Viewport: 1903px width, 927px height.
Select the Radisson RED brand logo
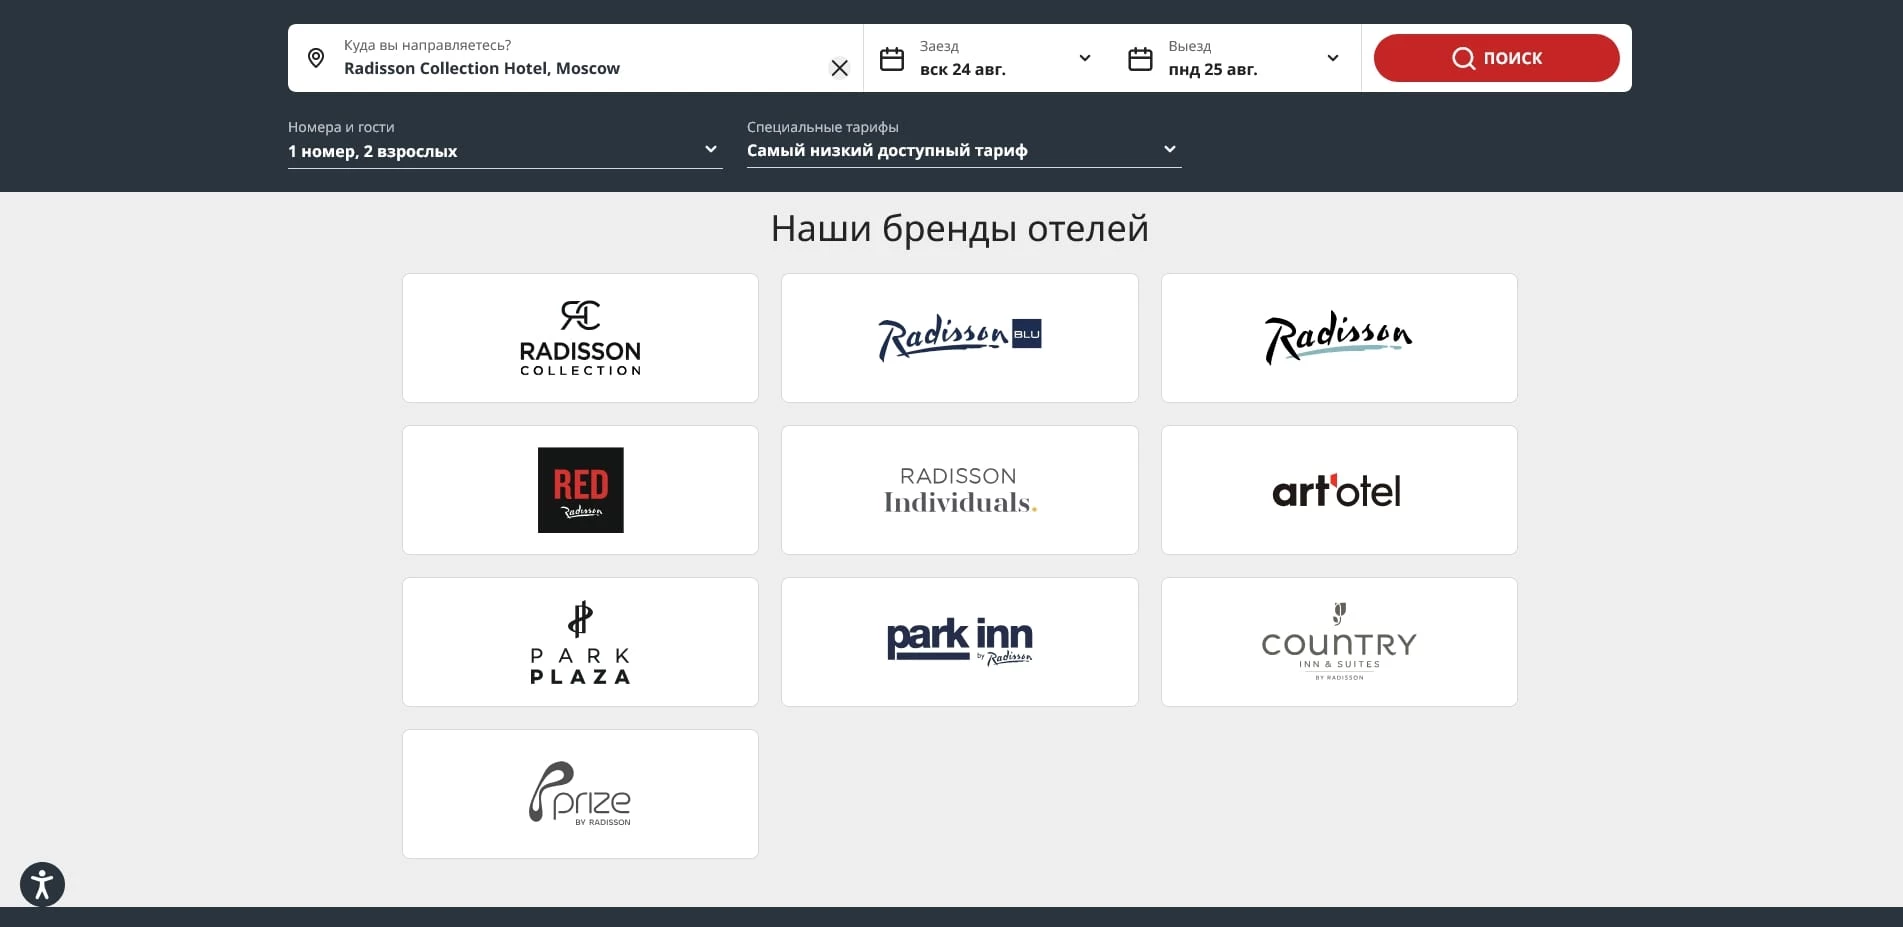coord(580,489)
